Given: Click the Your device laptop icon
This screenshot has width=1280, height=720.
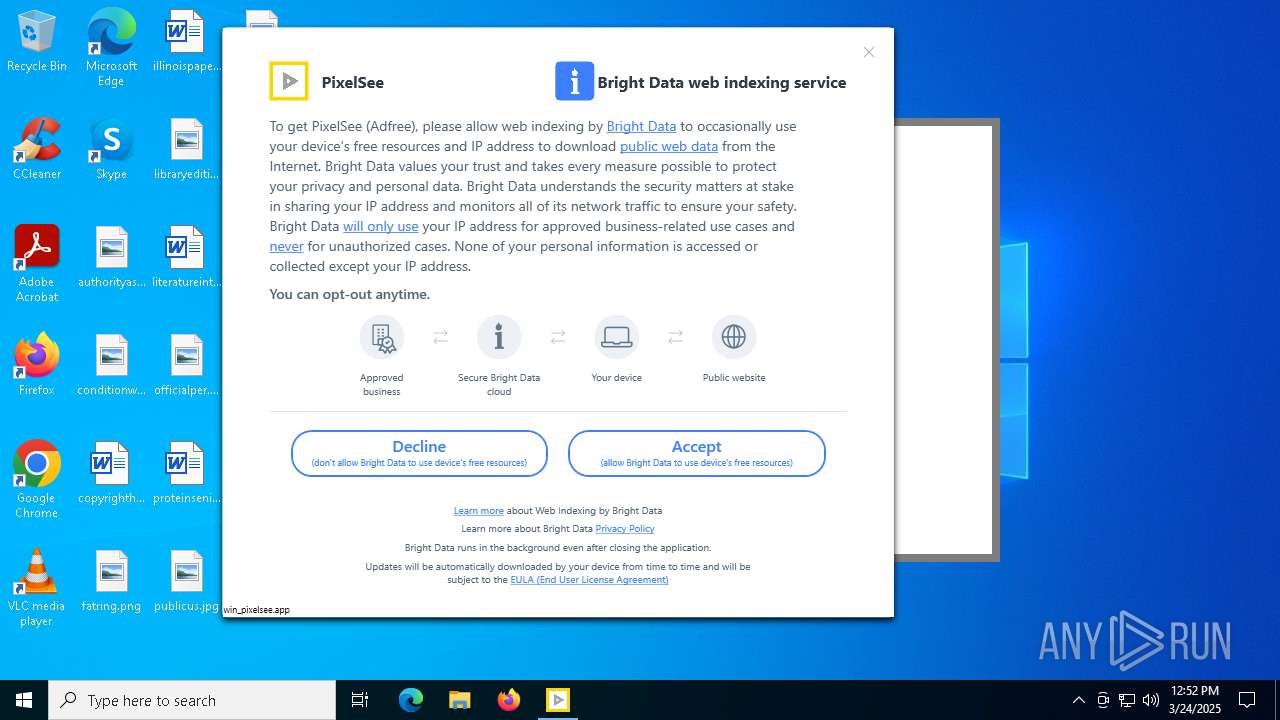Looking at the screenshot, I should click(616, 337).
